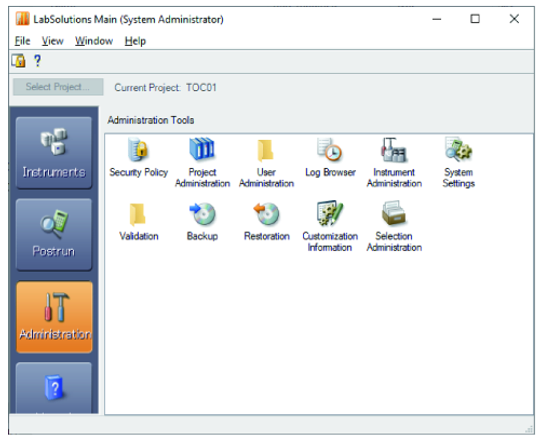Open Selection Administration tool

point(394,226)
